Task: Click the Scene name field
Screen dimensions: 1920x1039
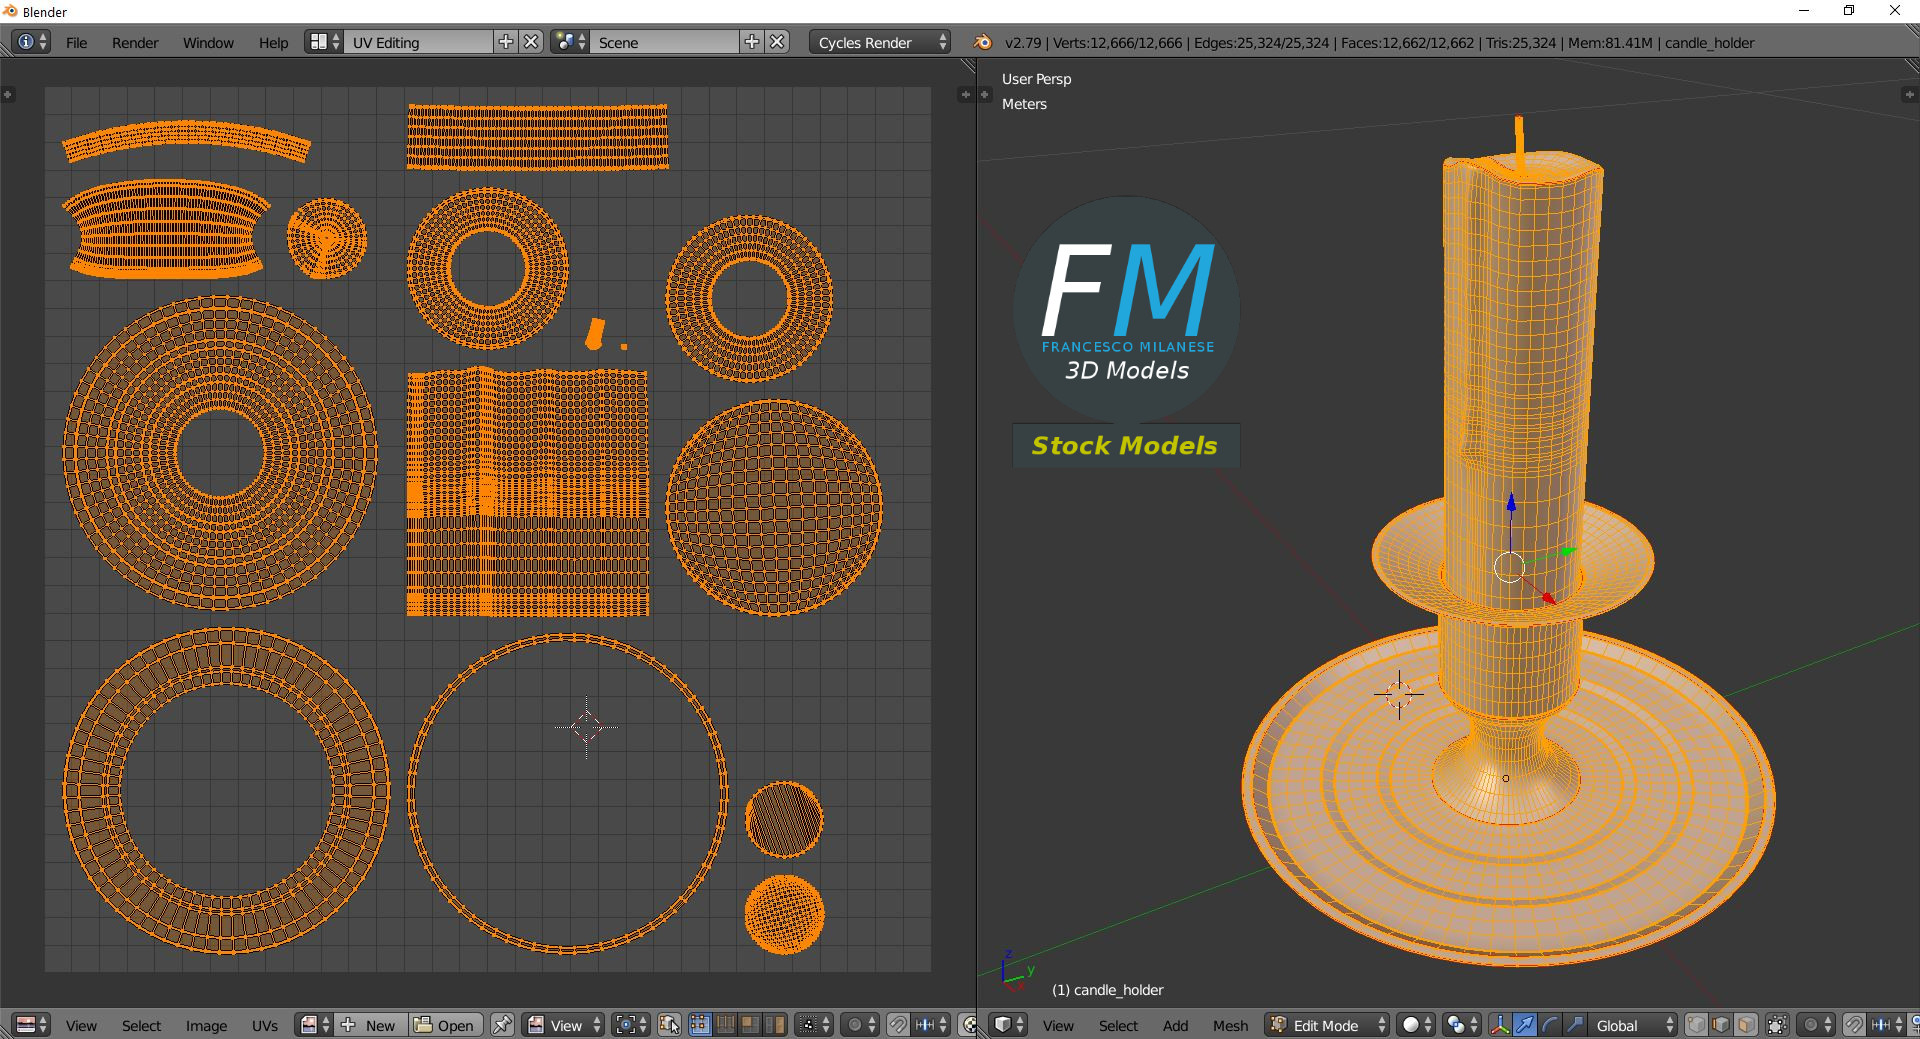Action: point(665,42)
